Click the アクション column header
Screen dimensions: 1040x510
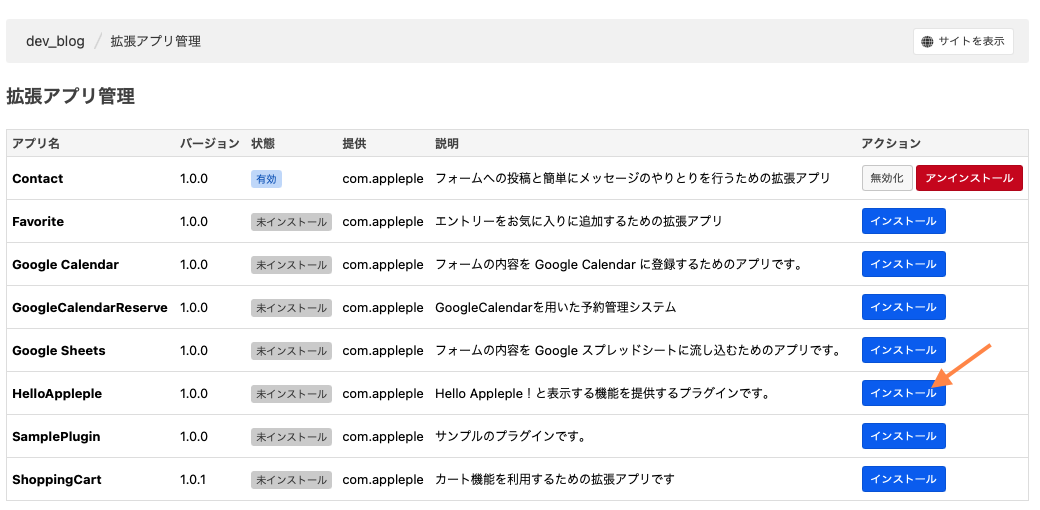[891, 143]
